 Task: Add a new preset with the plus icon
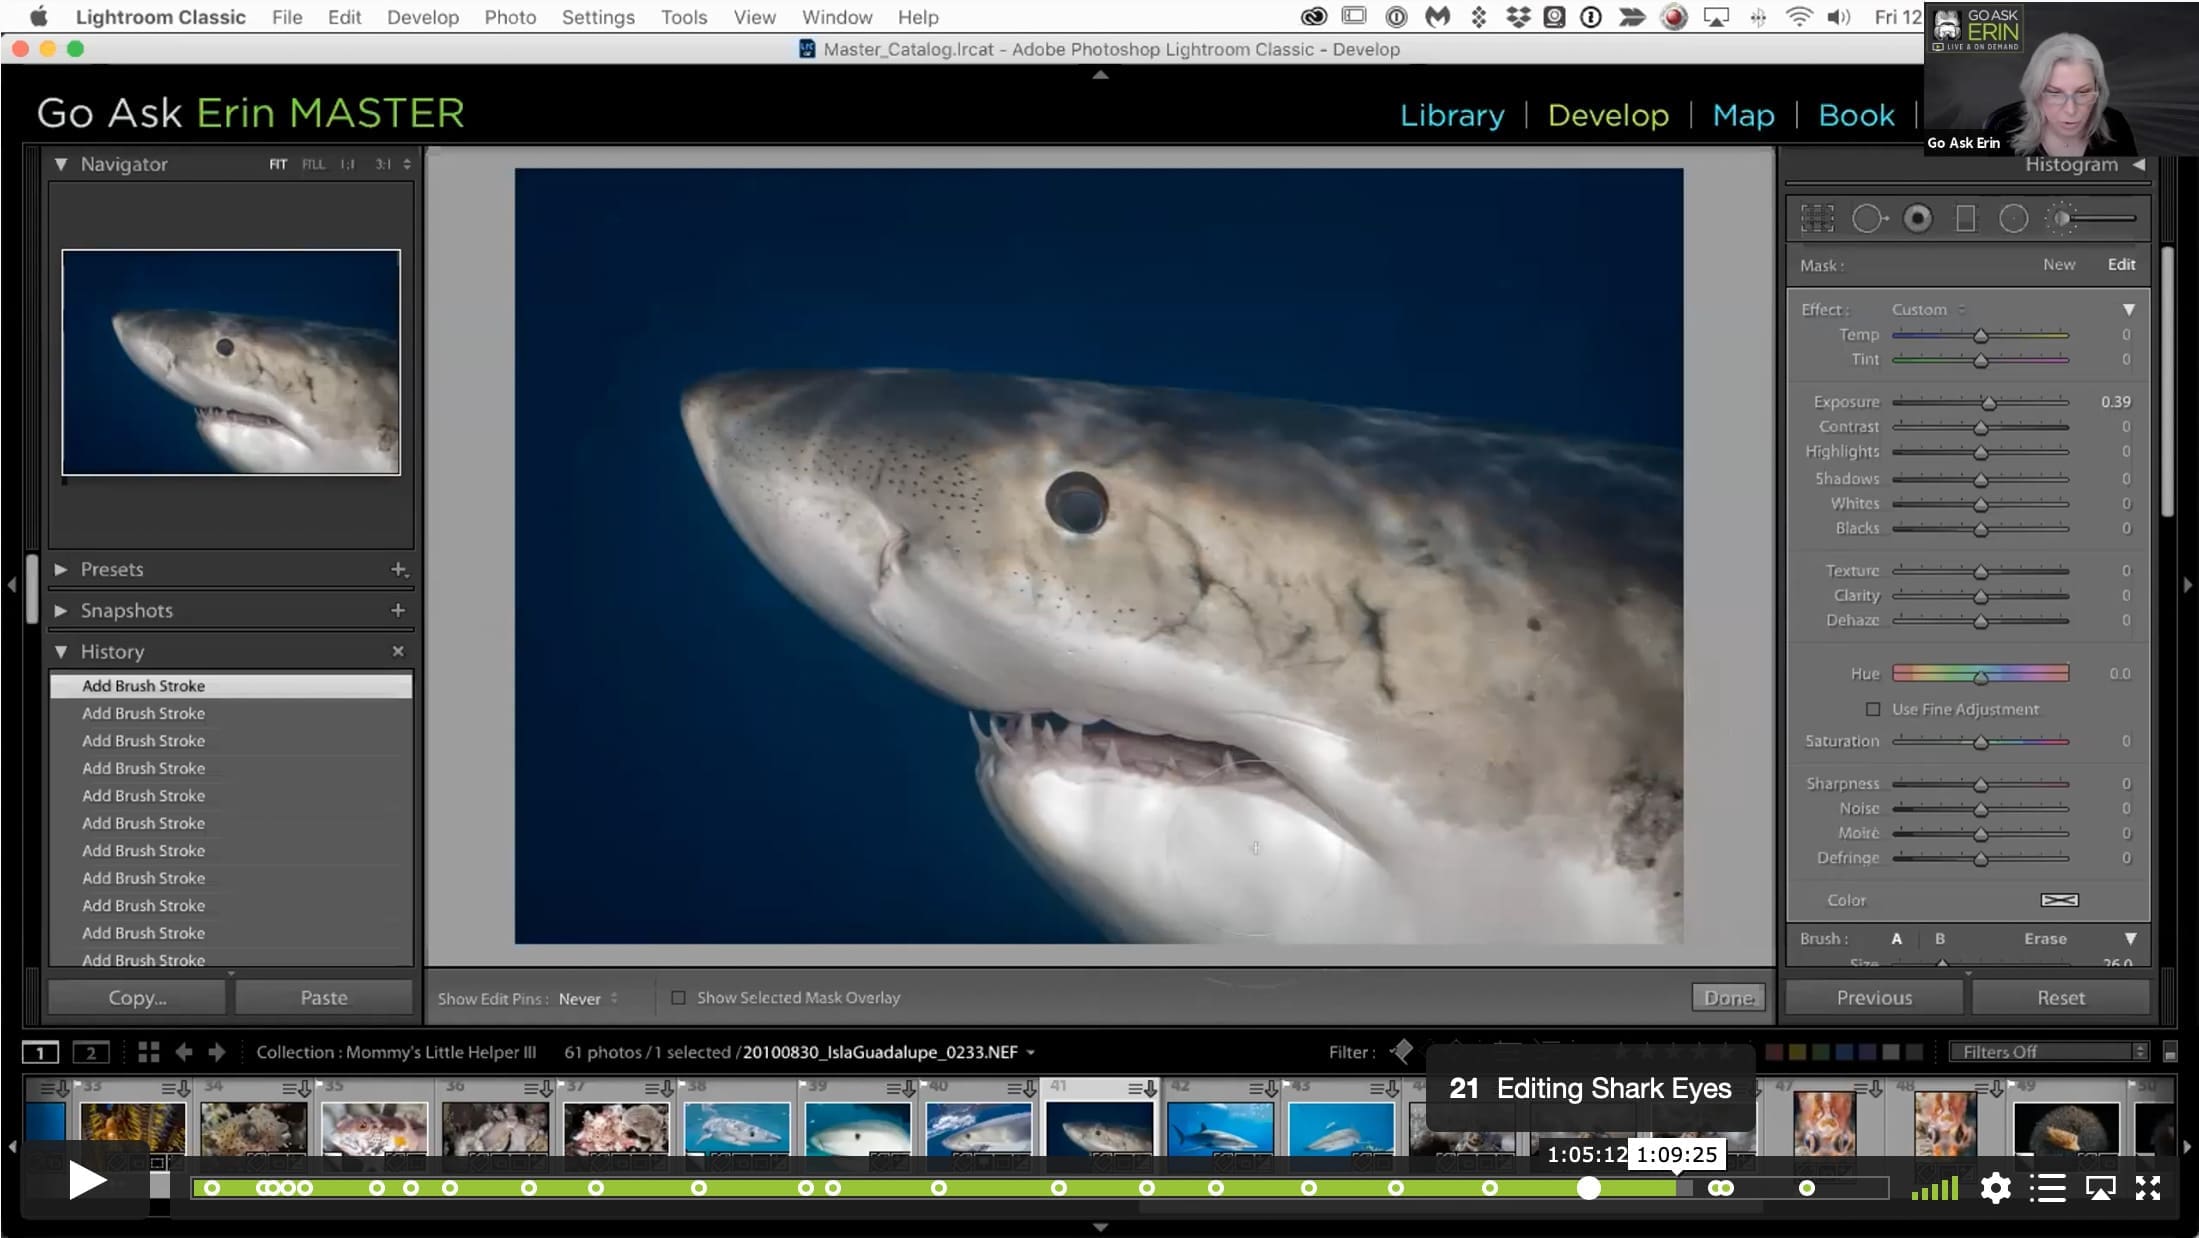(x=398, y=569)
